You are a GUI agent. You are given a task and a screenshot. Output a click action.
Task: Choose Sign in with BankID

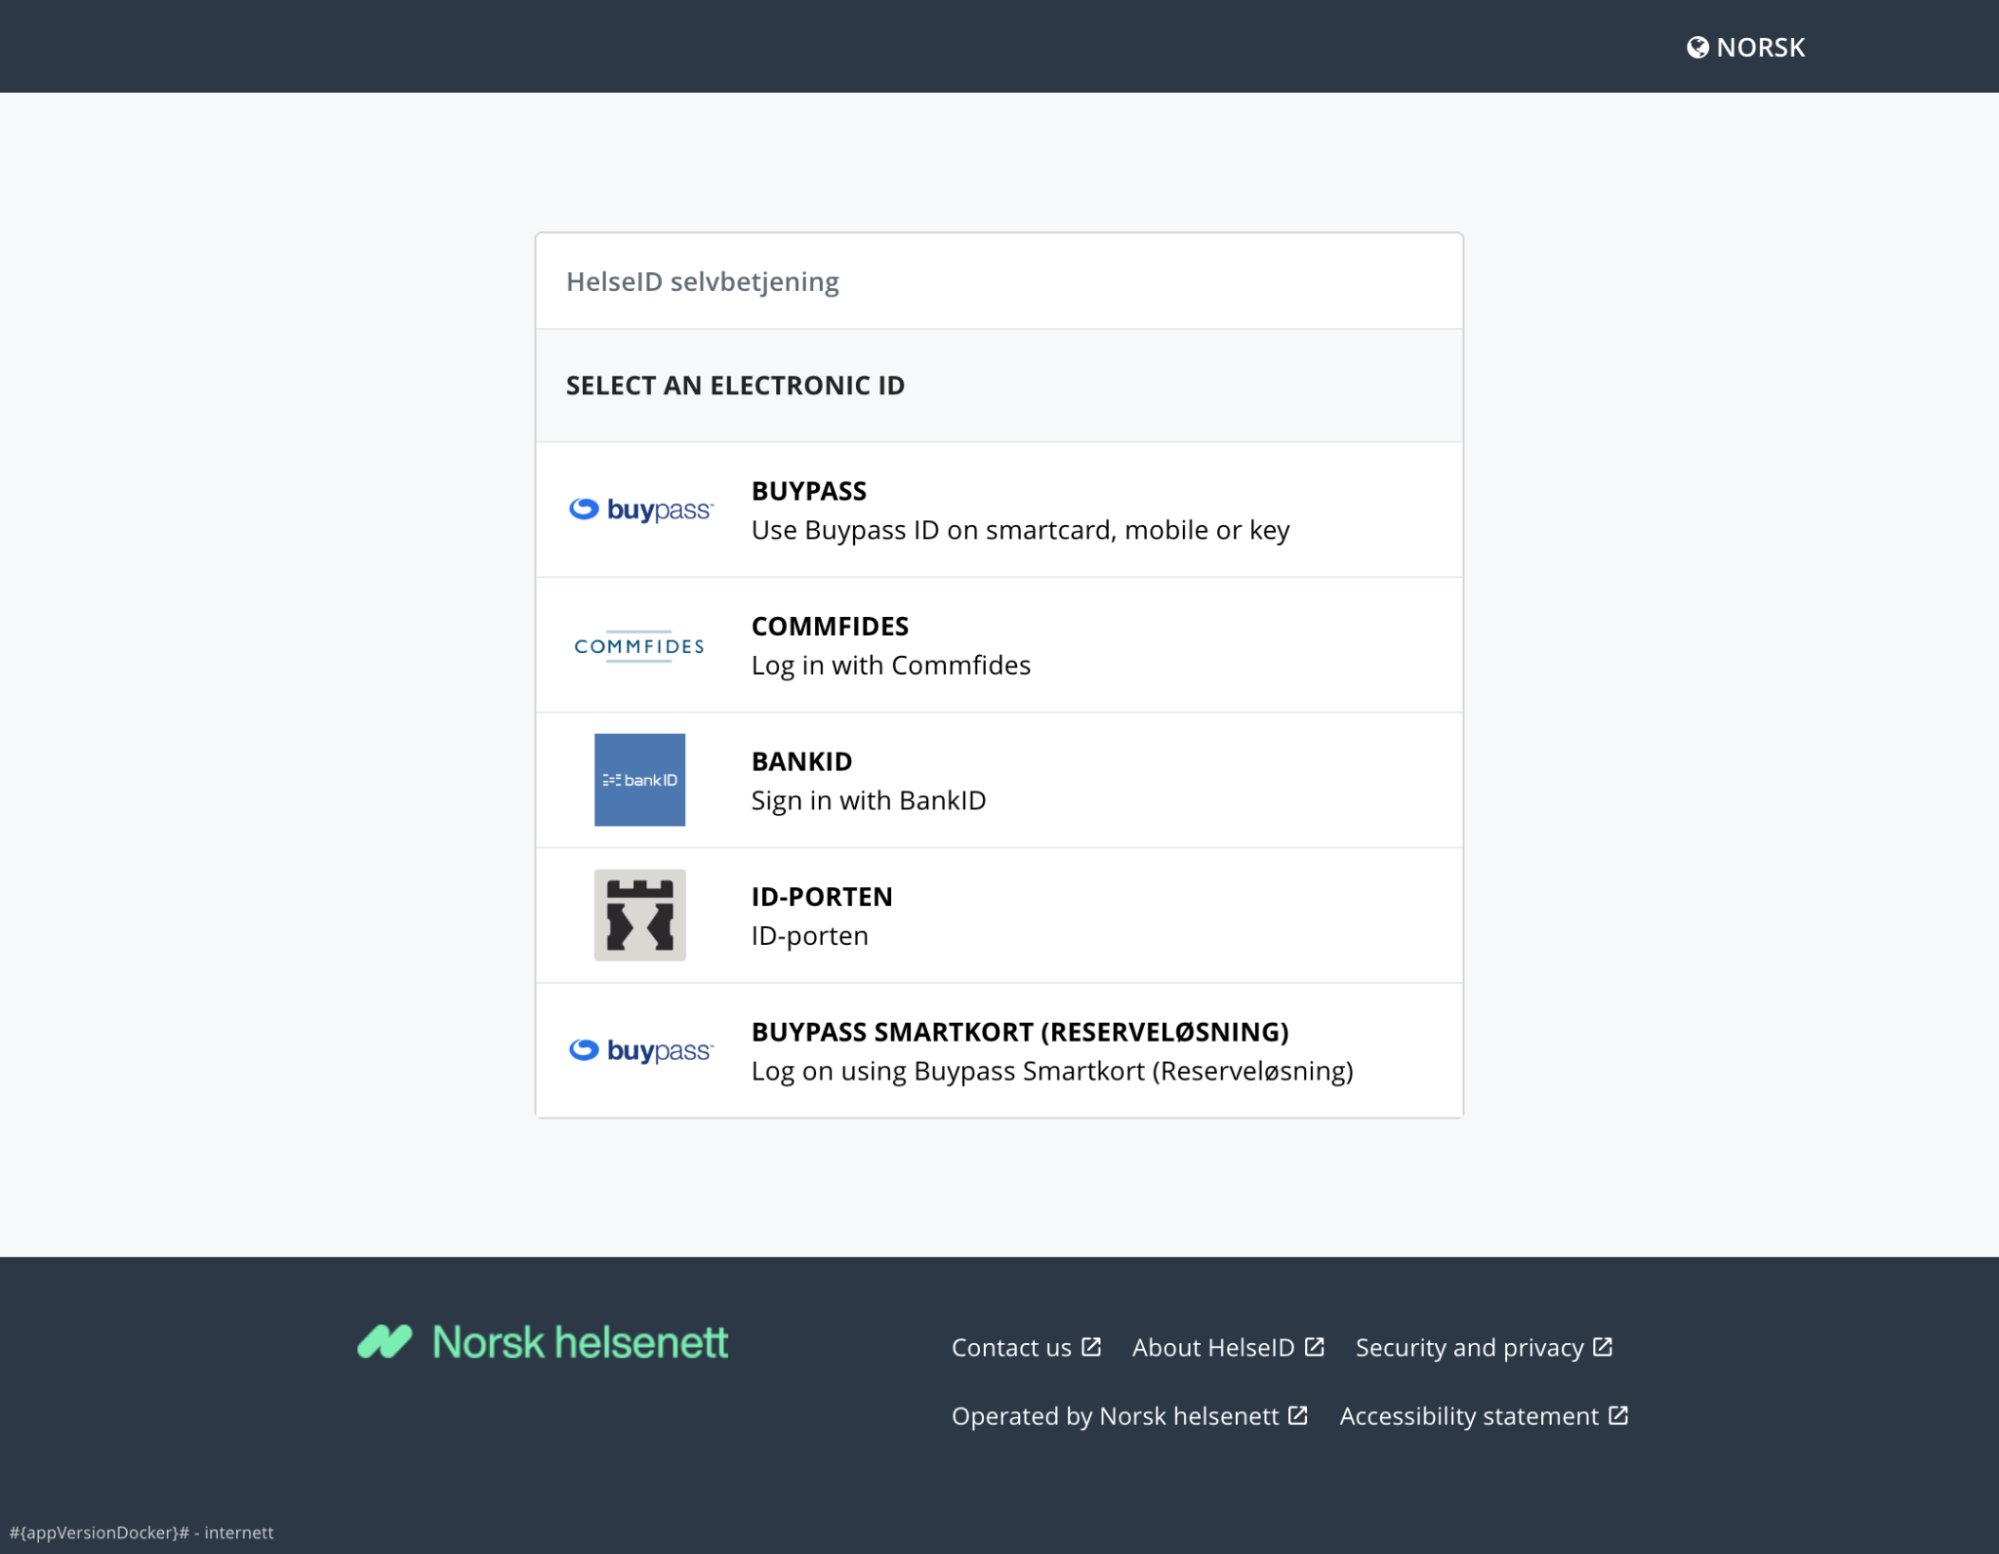coord(999,780)
